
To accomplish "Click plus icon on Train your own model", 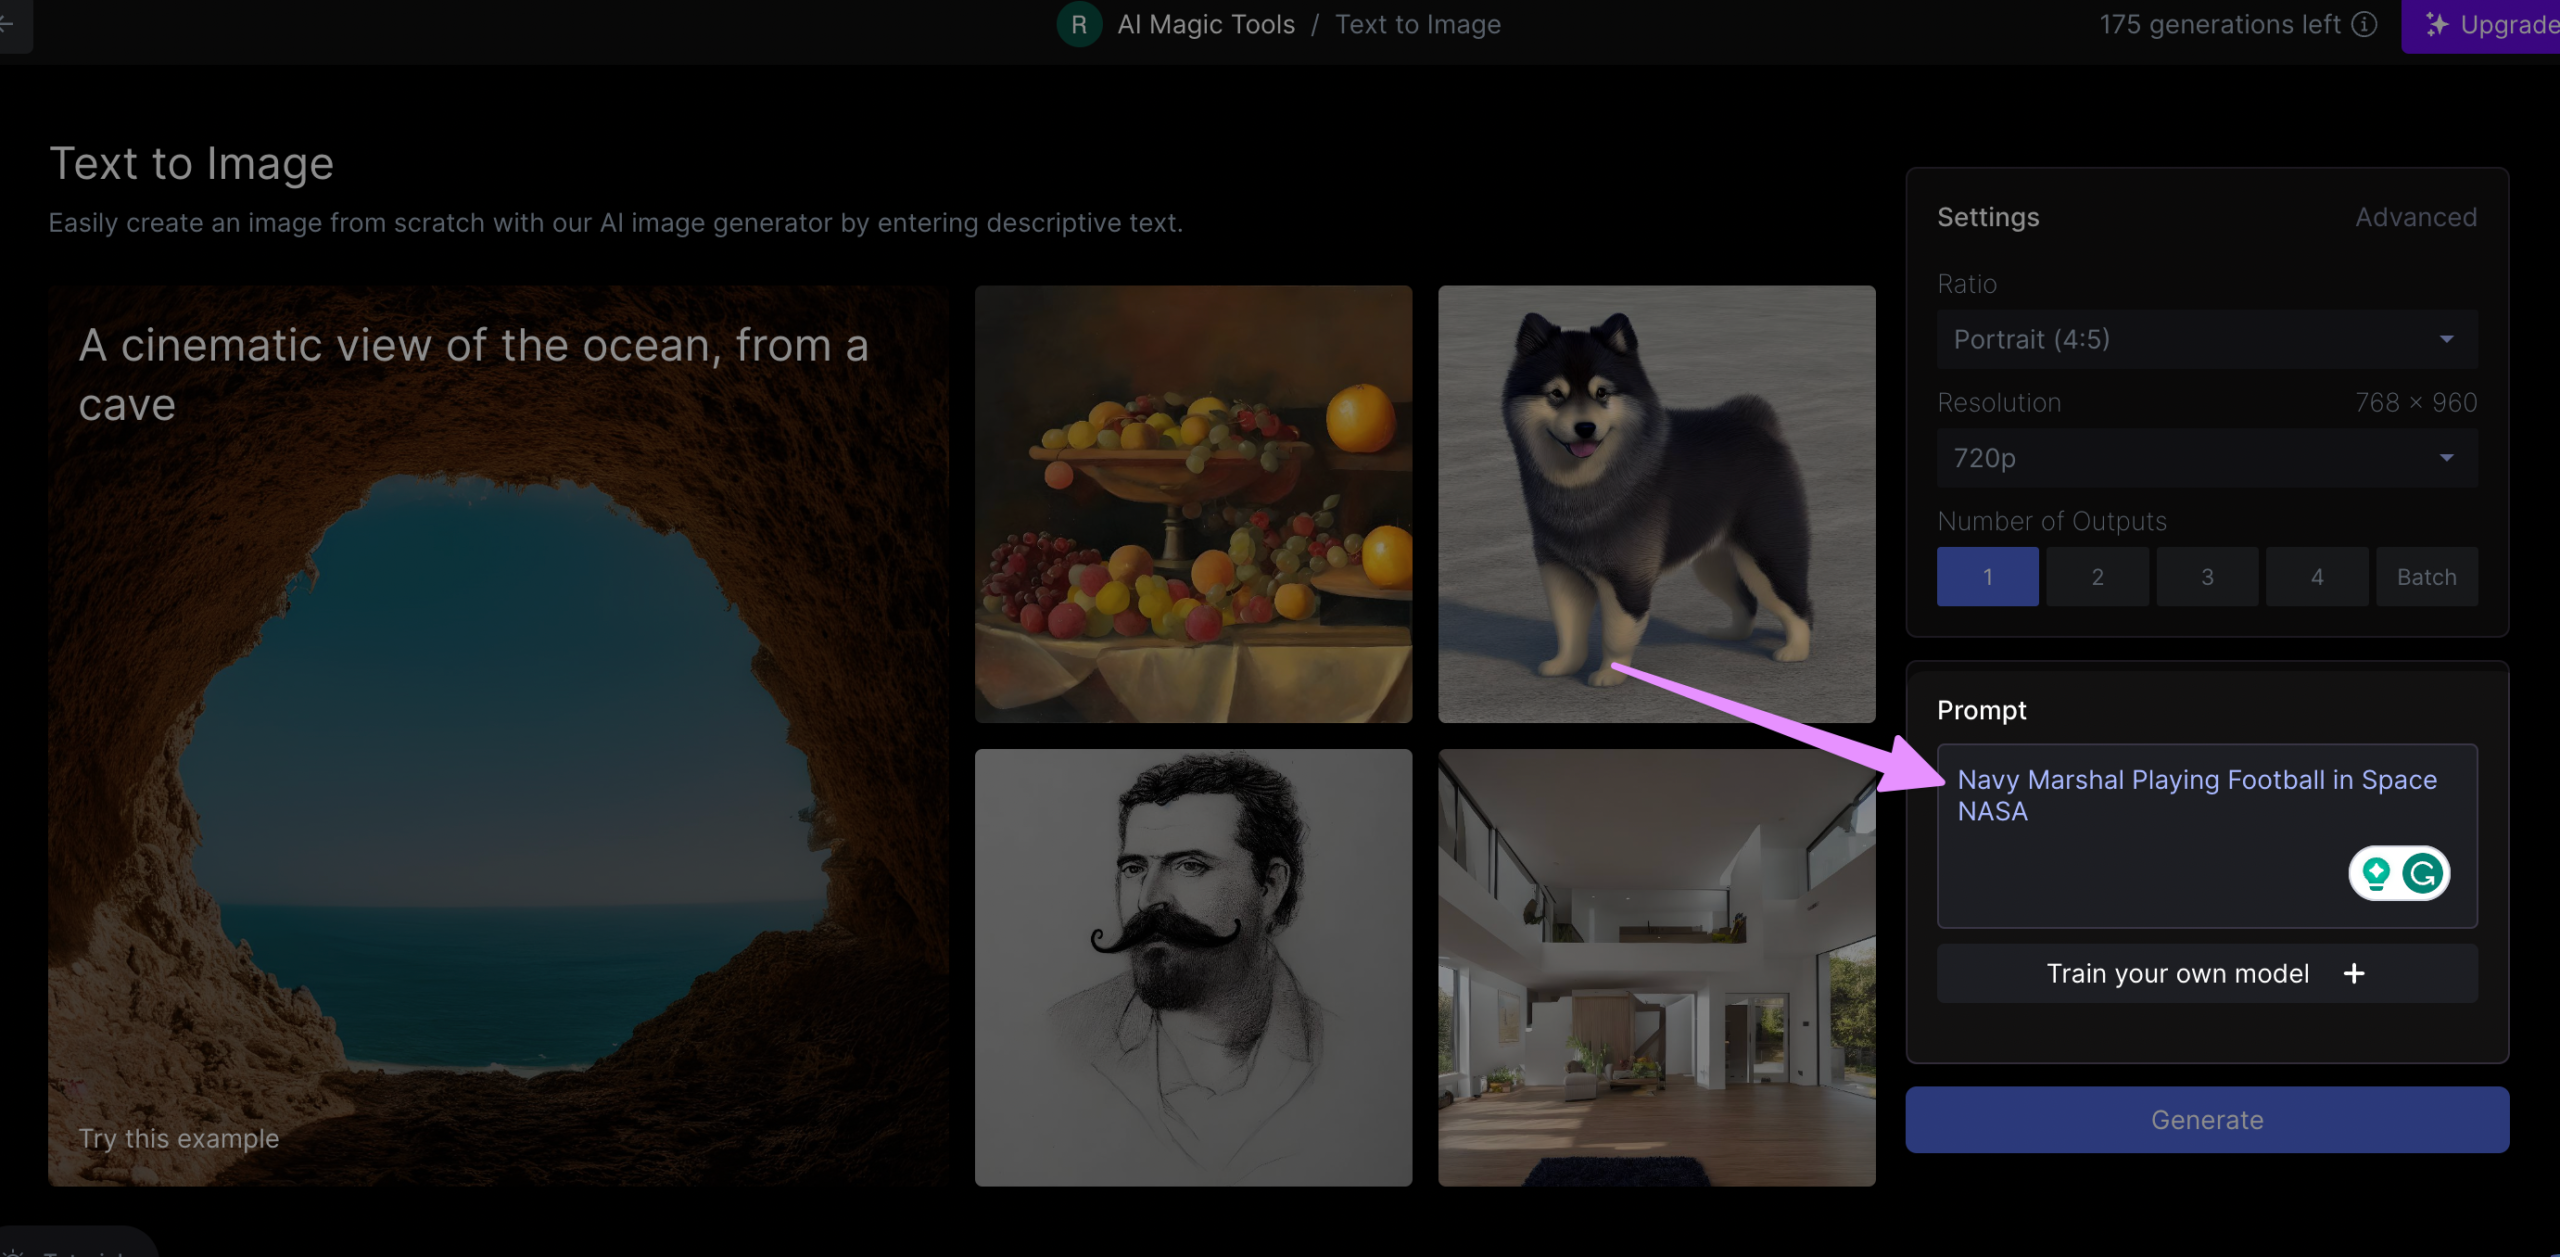I will (x=2354, y=973).
